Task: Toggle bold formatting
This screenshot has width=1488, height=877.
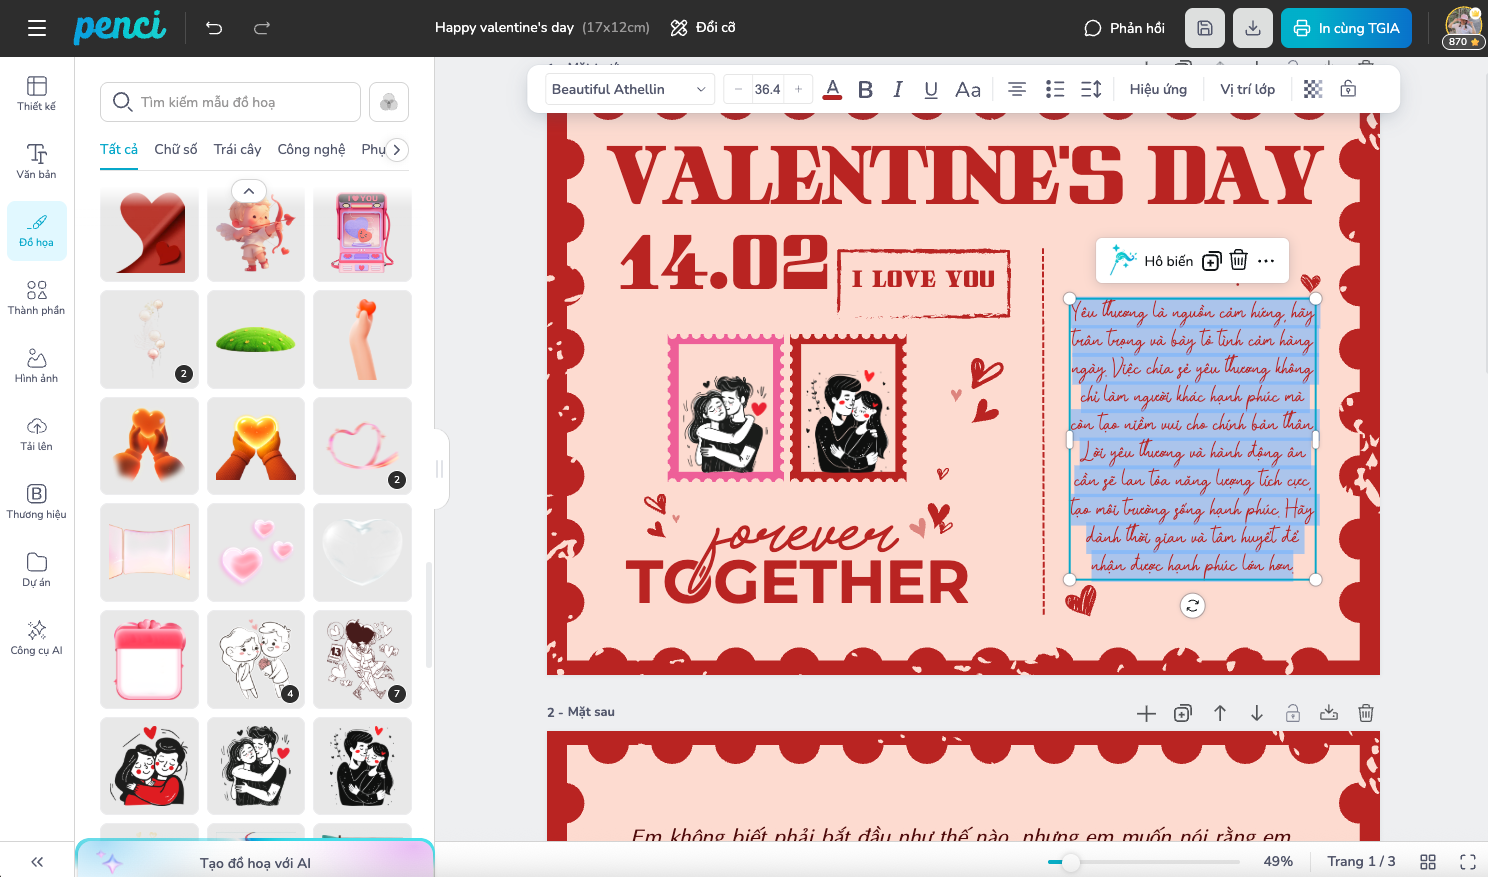Action: pyautogui.click(x=865, y=89)
